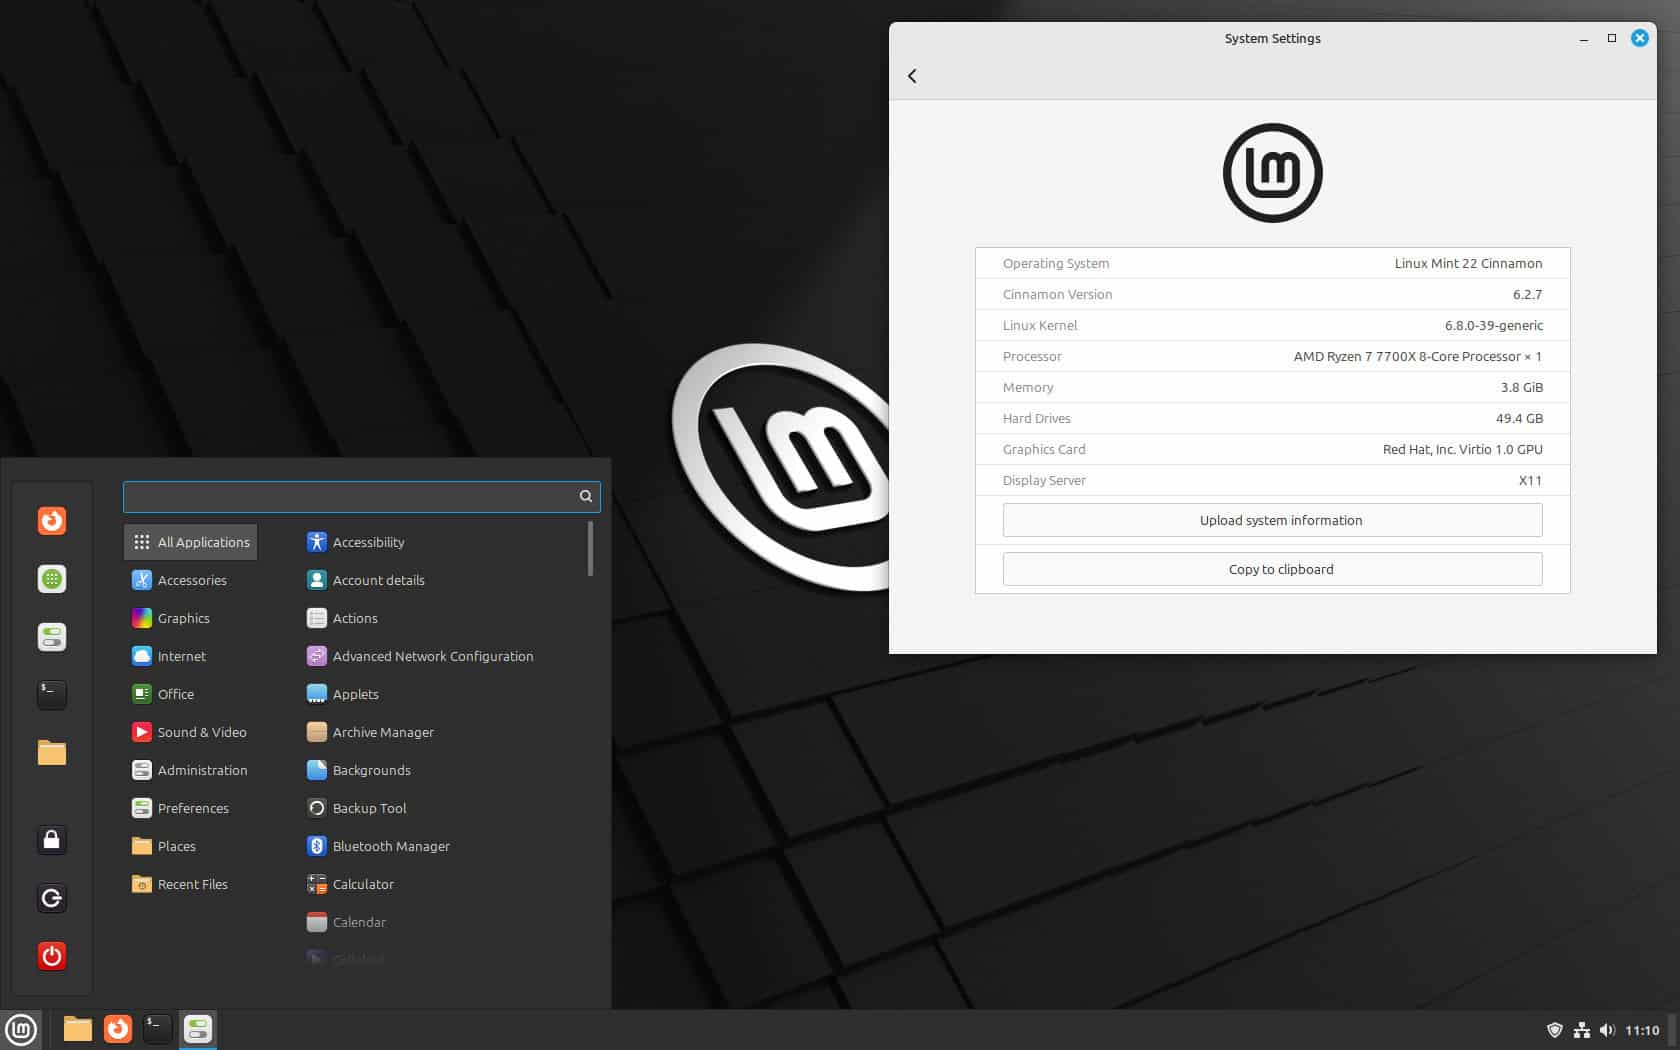Log out using the sidebar logout icon
The image size is (1680, 1050).
pyautogui.click(x=51, y=898)
